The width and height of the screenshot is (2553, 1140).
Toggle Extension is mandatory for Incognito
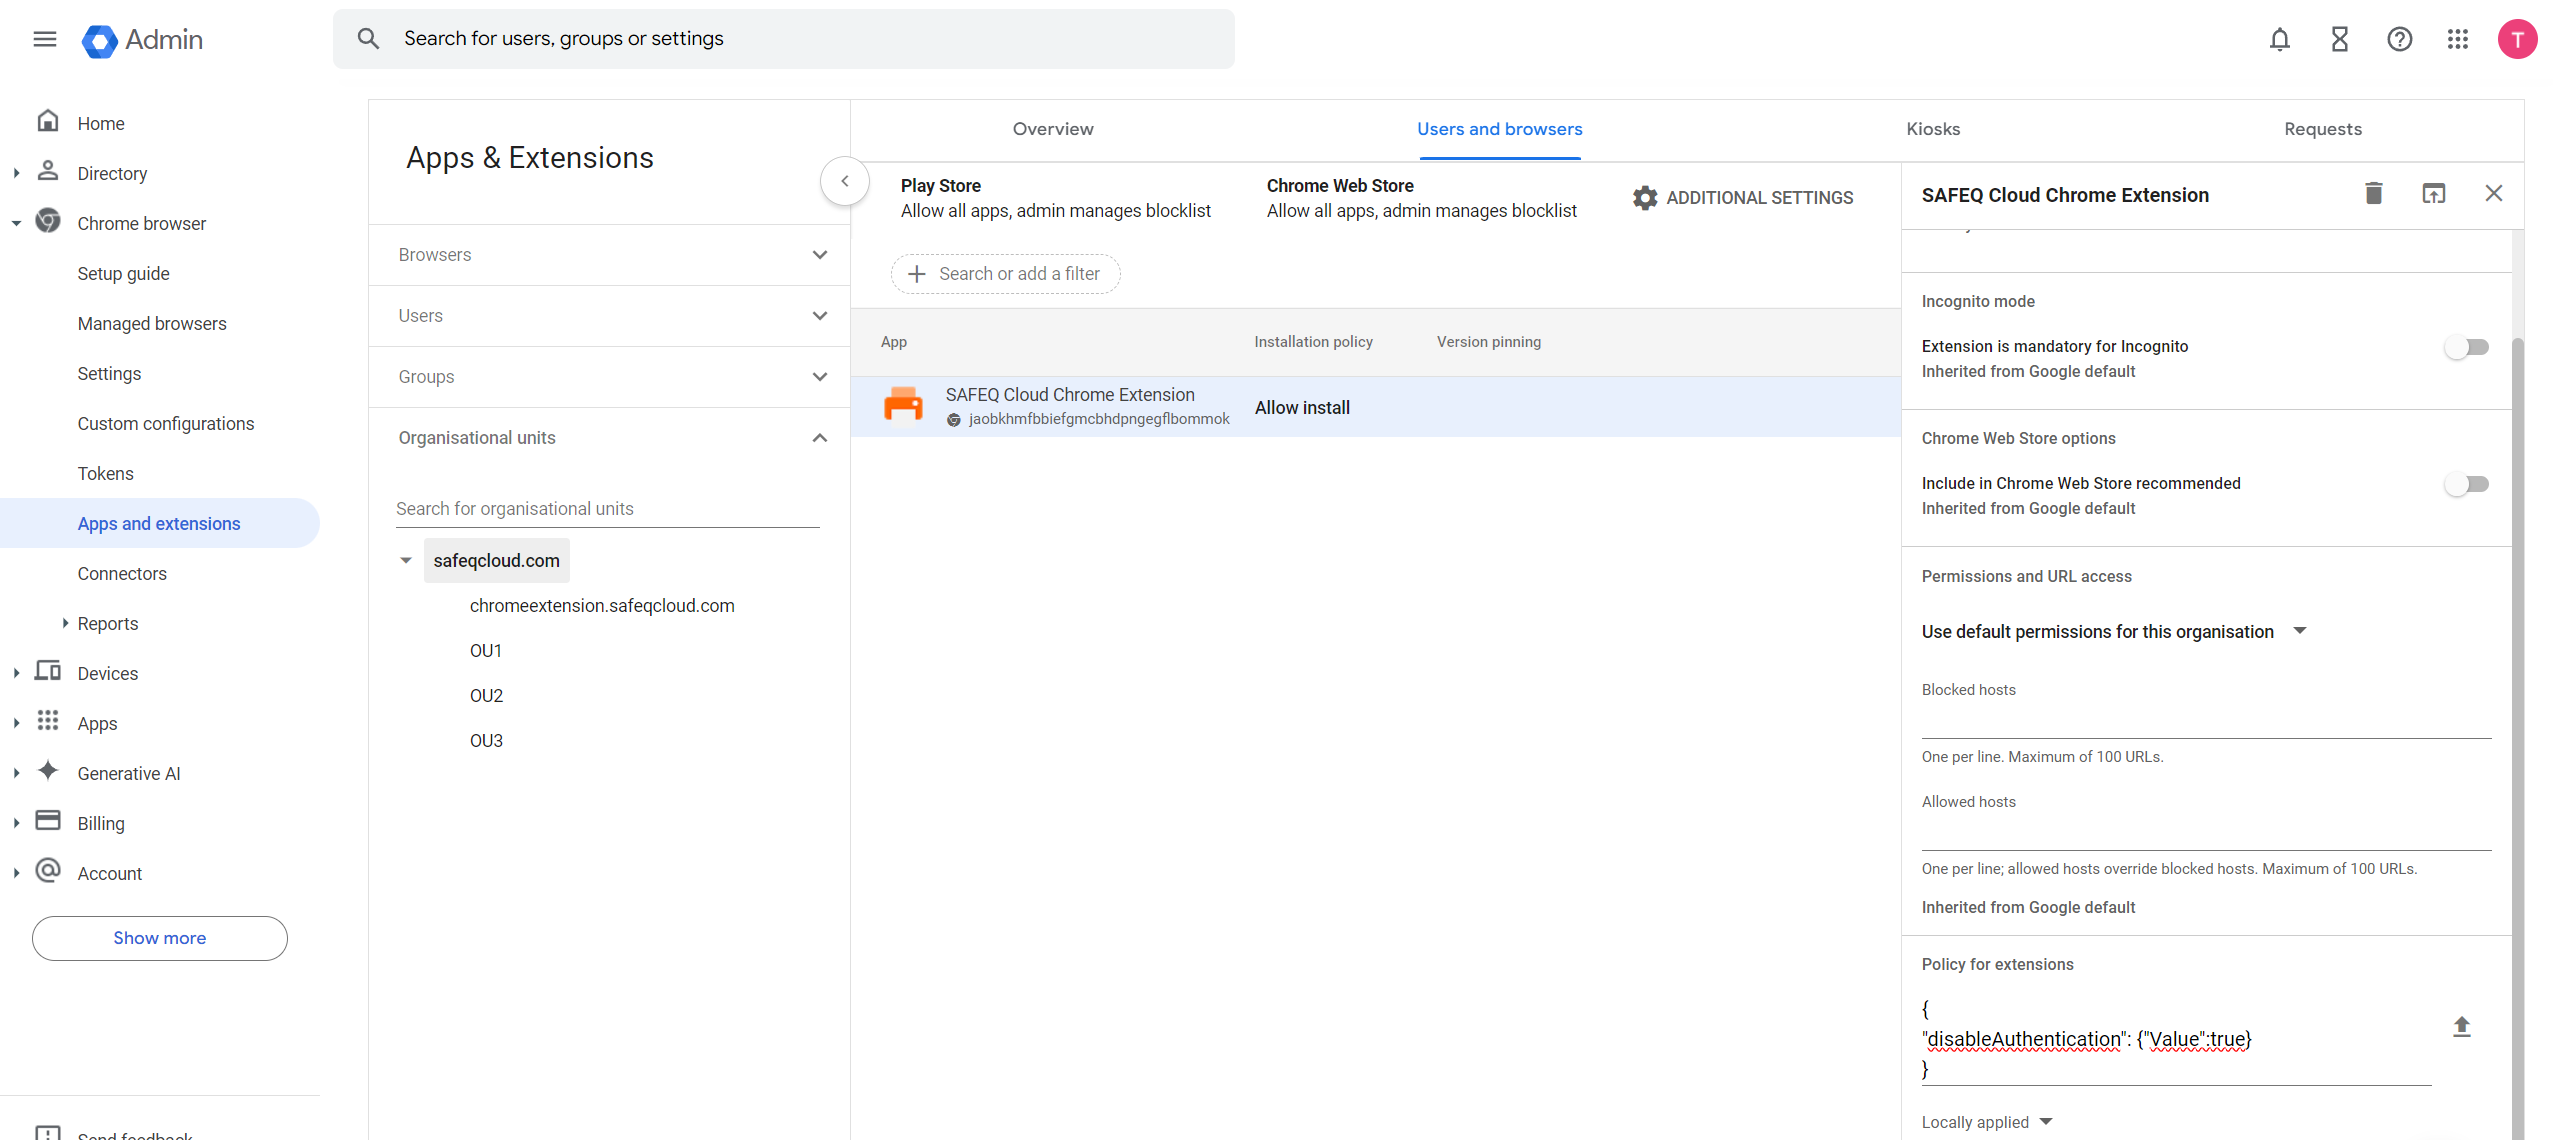(x=2466, y=347)
